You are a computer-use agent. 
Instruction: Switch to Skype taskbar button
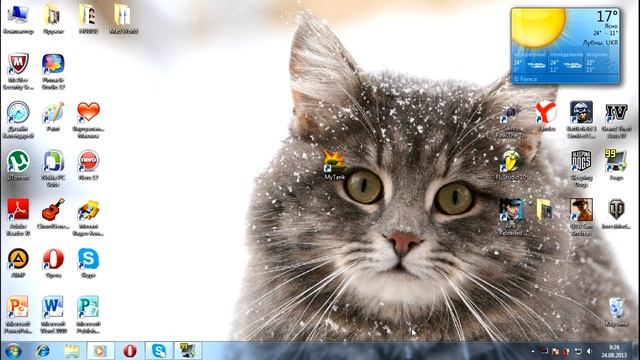point(159,351)
